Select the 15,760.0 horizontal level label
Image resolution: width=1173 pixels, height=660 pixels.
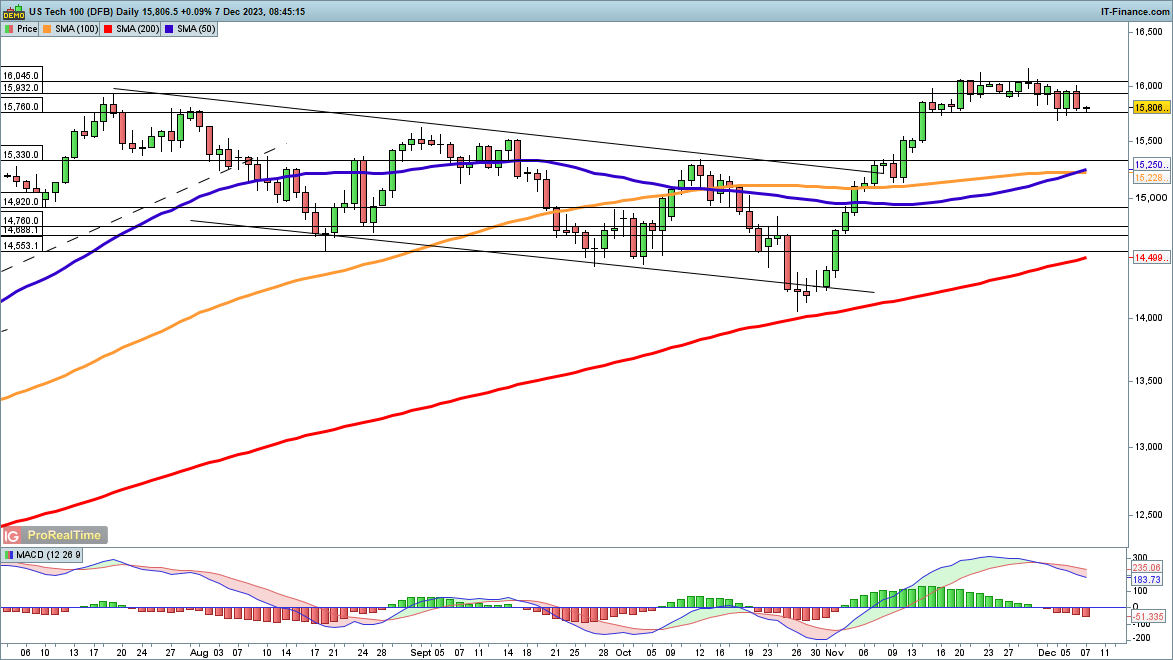click(21, 107)
